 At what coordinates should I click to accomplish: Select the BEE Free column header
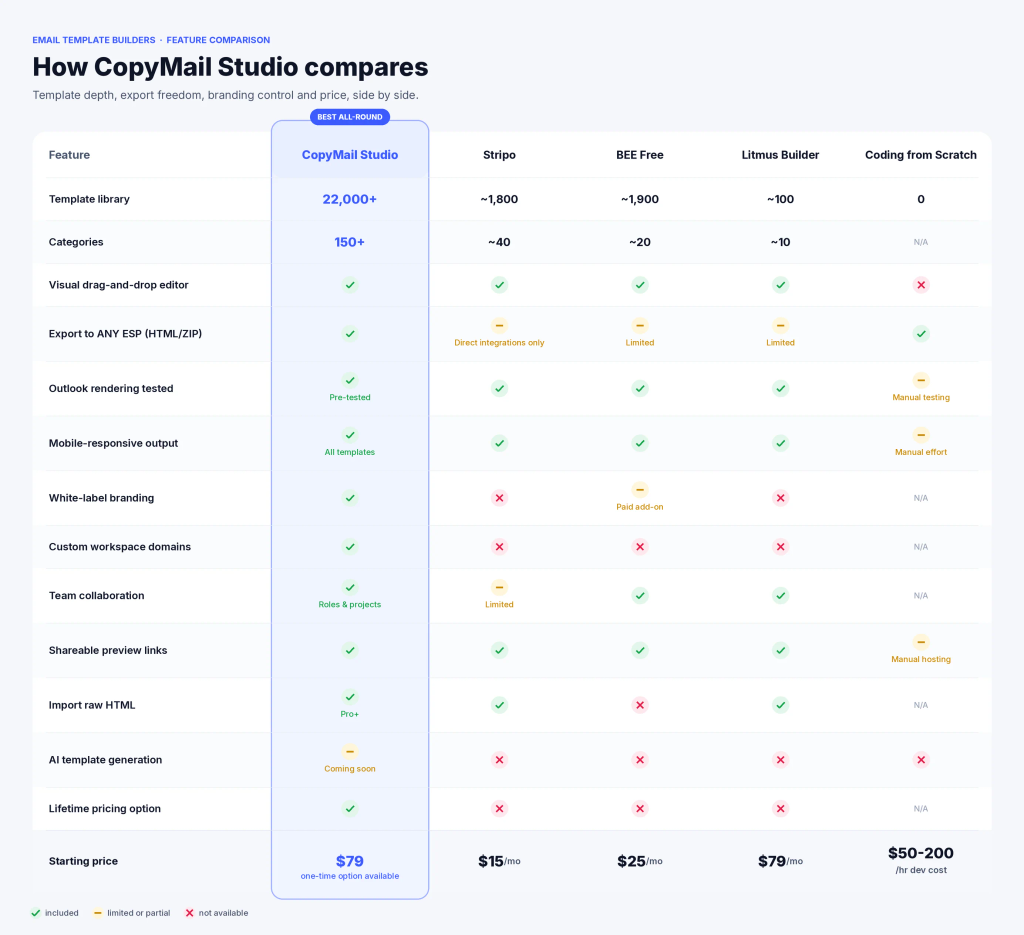tap(640, 155)
